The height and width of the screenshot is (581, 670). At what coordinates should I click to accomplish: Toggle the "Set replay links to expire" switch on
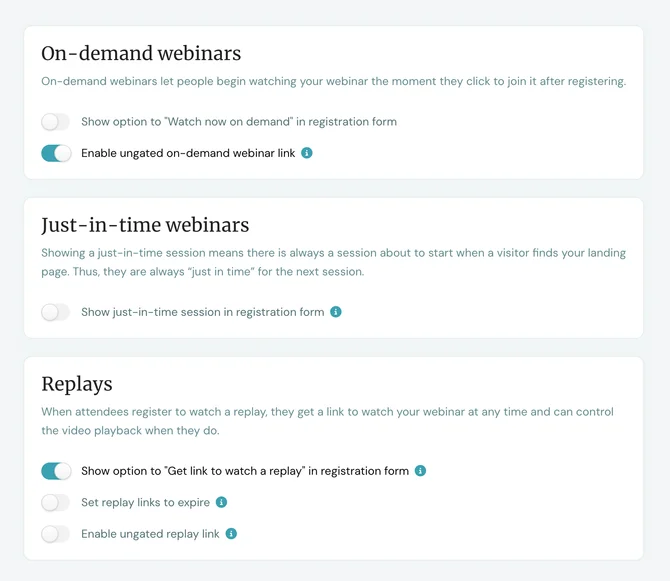[x=56, y=502]
